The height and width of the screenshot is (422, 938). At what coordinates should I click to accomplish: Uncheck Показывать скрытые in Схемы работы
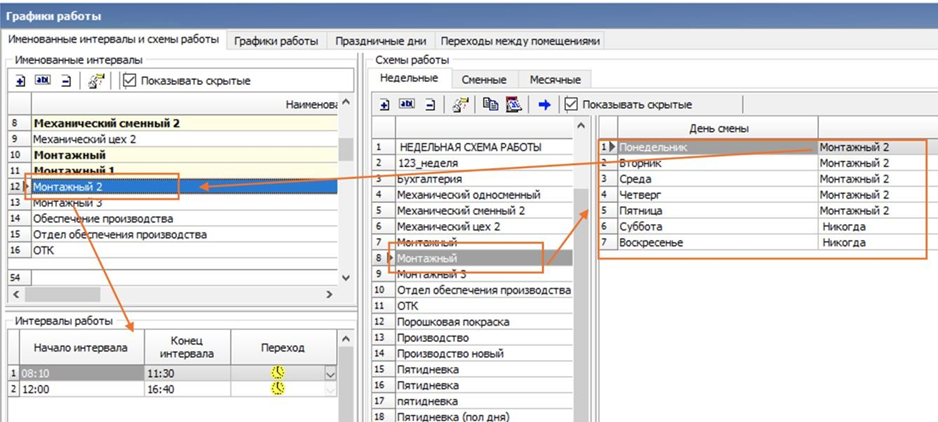[x=572, y=104]
